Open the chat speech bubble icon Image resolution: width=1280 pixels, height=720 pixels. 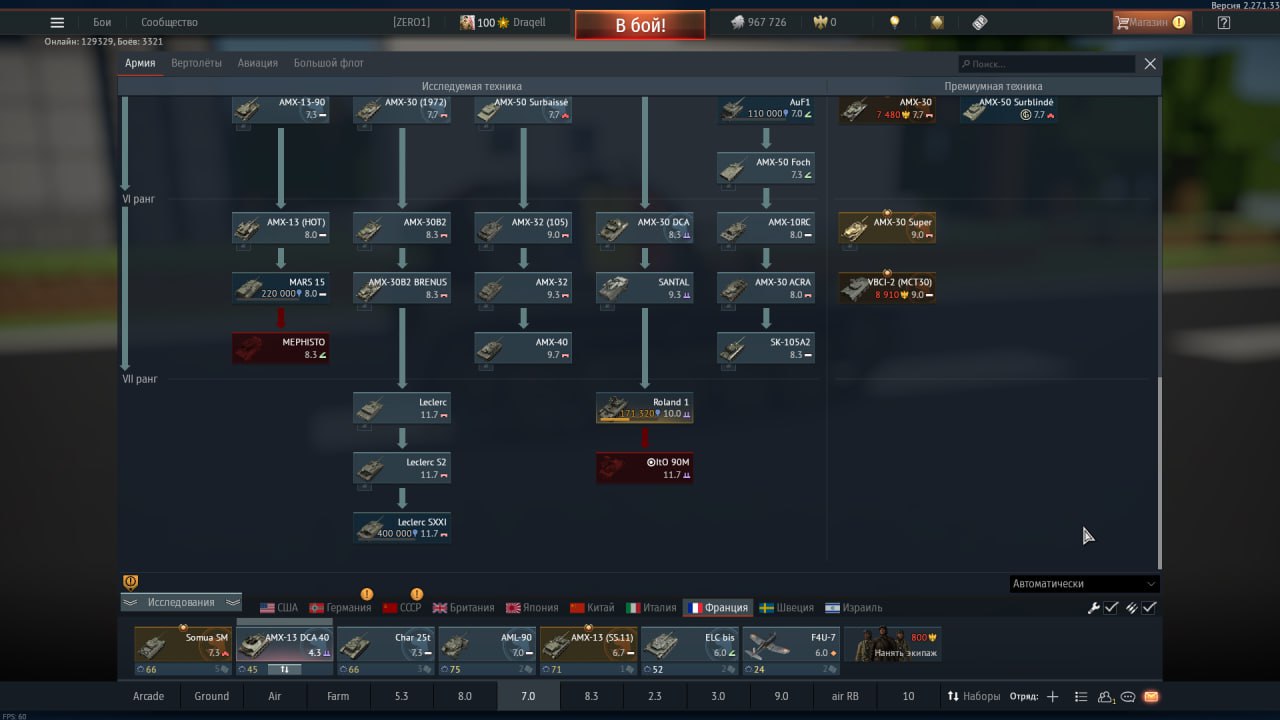(x=1128, y=697)
